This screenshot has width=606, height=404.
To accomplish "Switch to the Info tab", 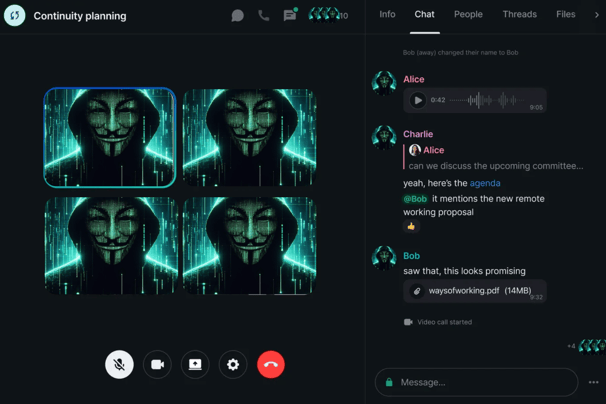I will pos(387,14).
